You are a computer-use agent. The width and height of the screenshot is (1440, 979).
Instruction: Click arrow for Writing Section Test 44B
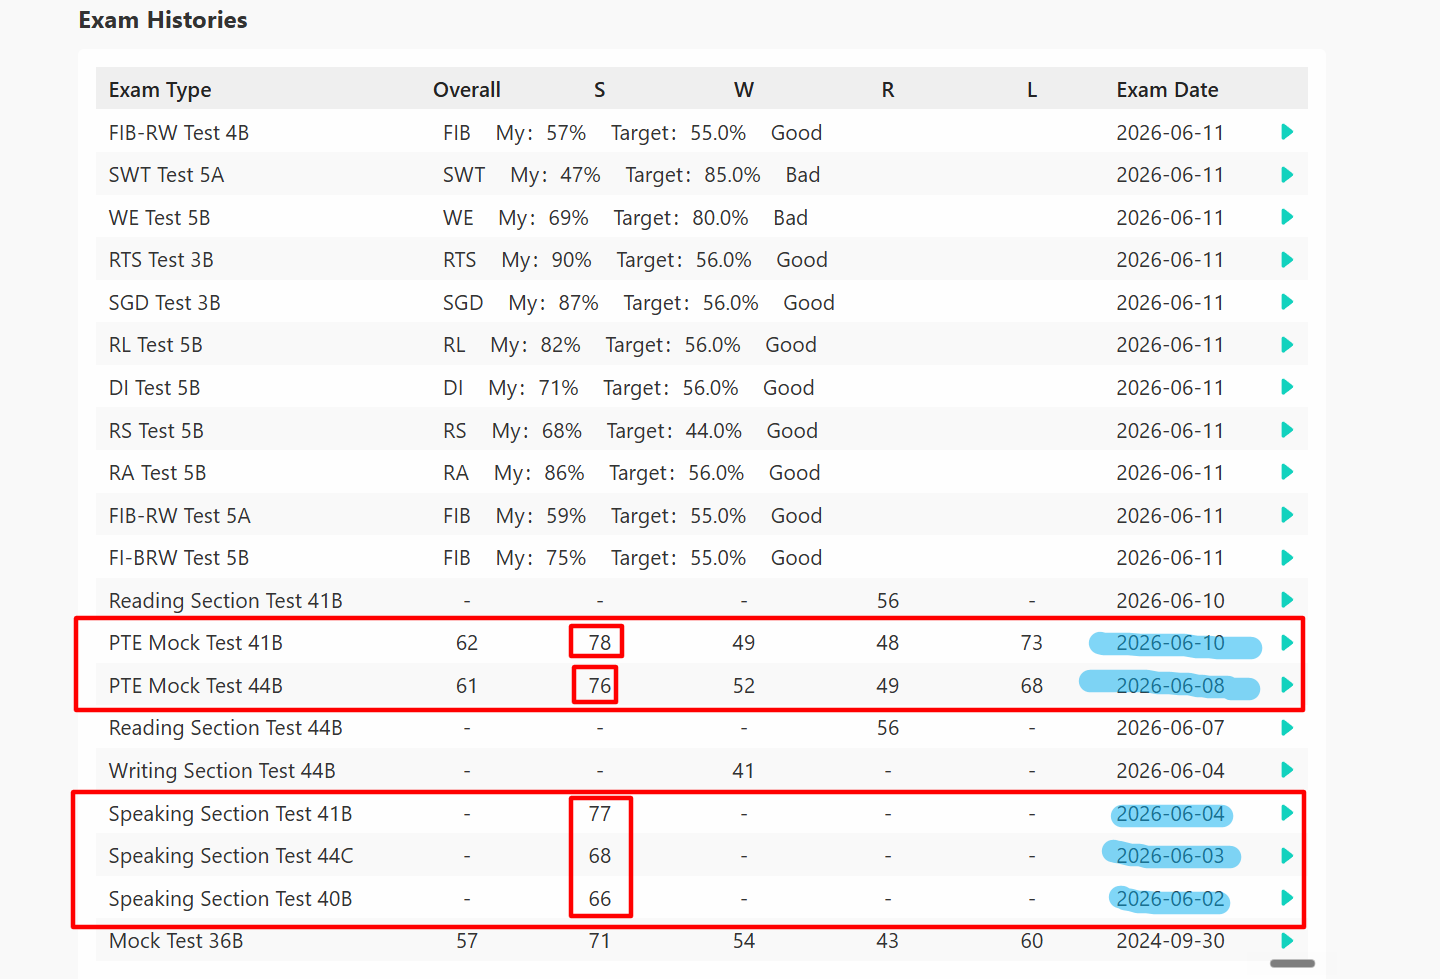click(x=1287, y=770)
